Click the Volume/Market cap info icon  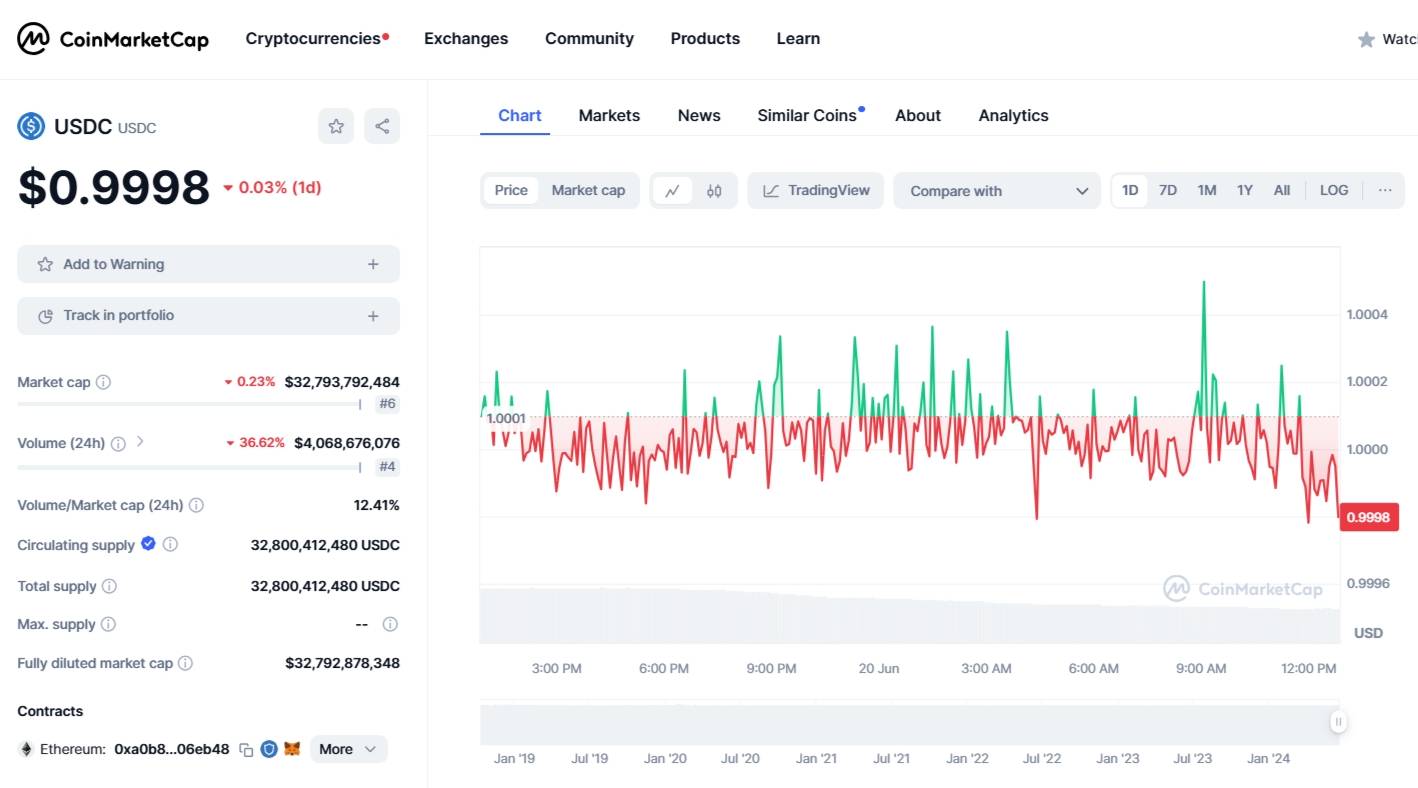coord(196,505)
